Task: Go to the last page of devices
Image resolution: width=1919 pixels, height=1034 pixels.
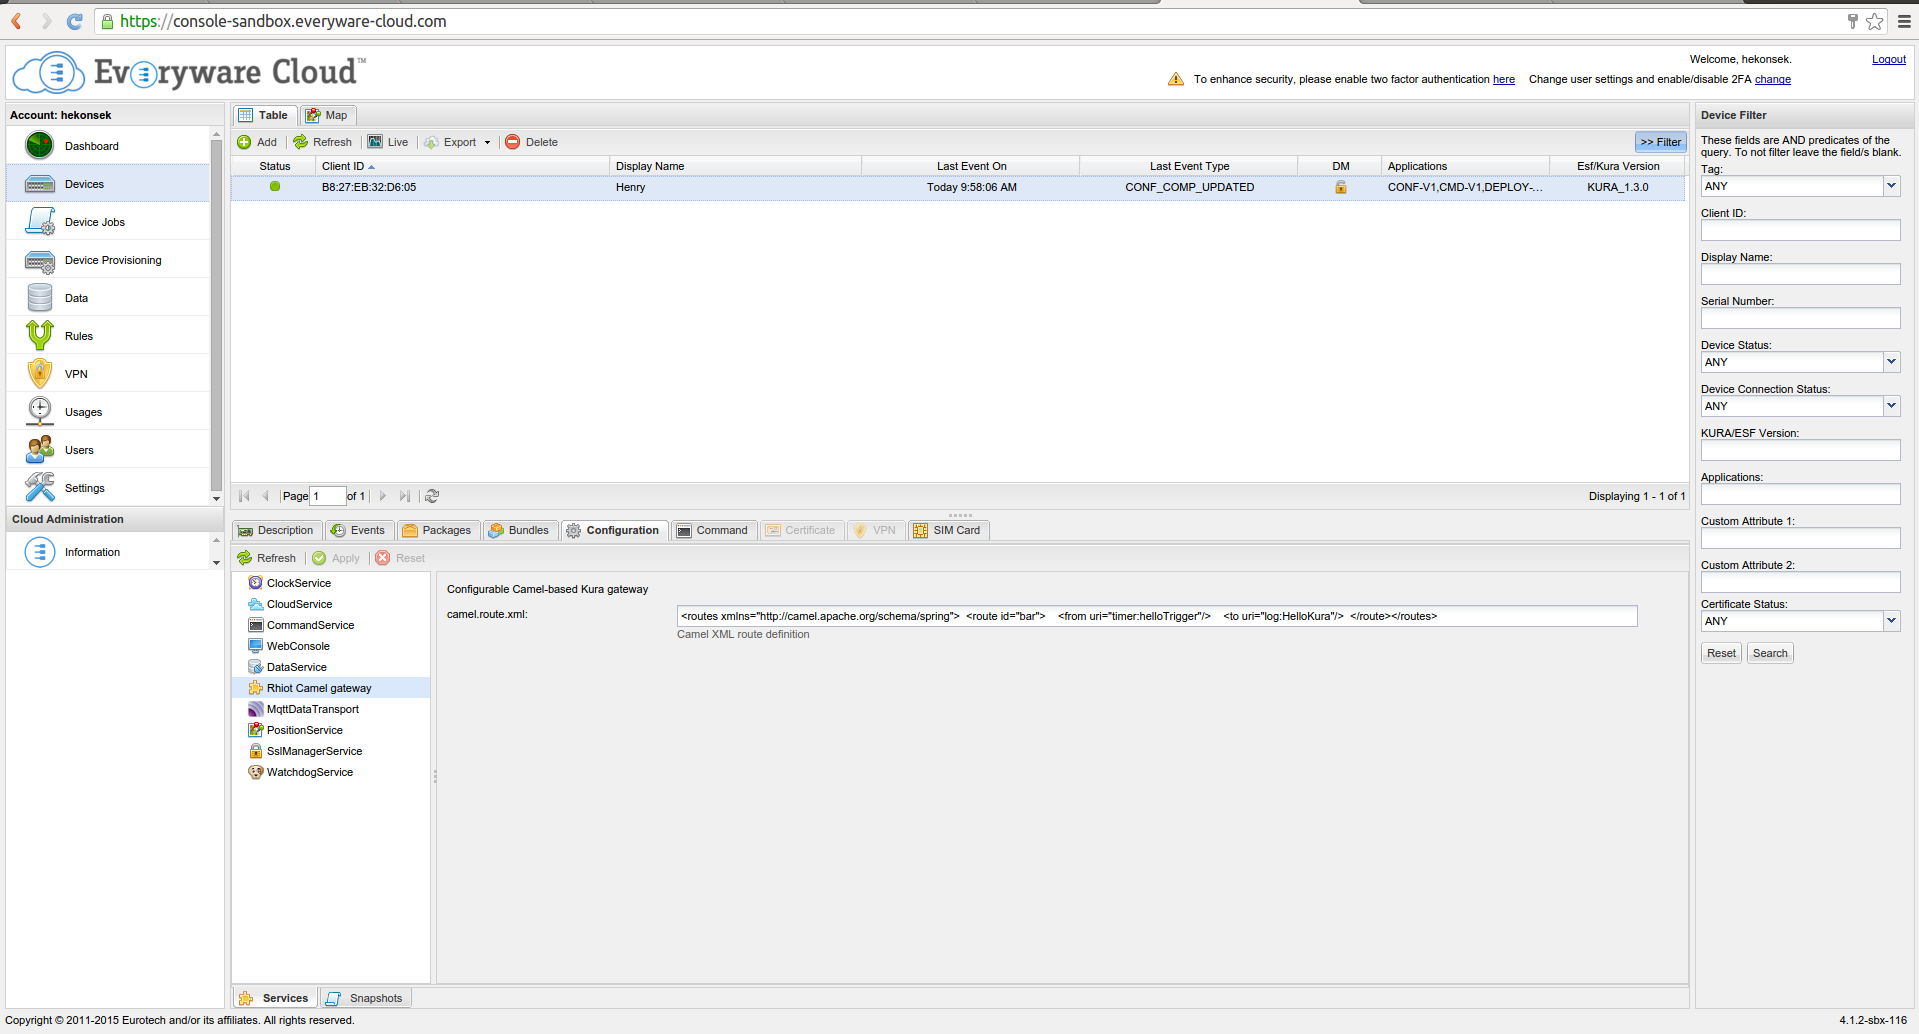Action: [404, 496]
